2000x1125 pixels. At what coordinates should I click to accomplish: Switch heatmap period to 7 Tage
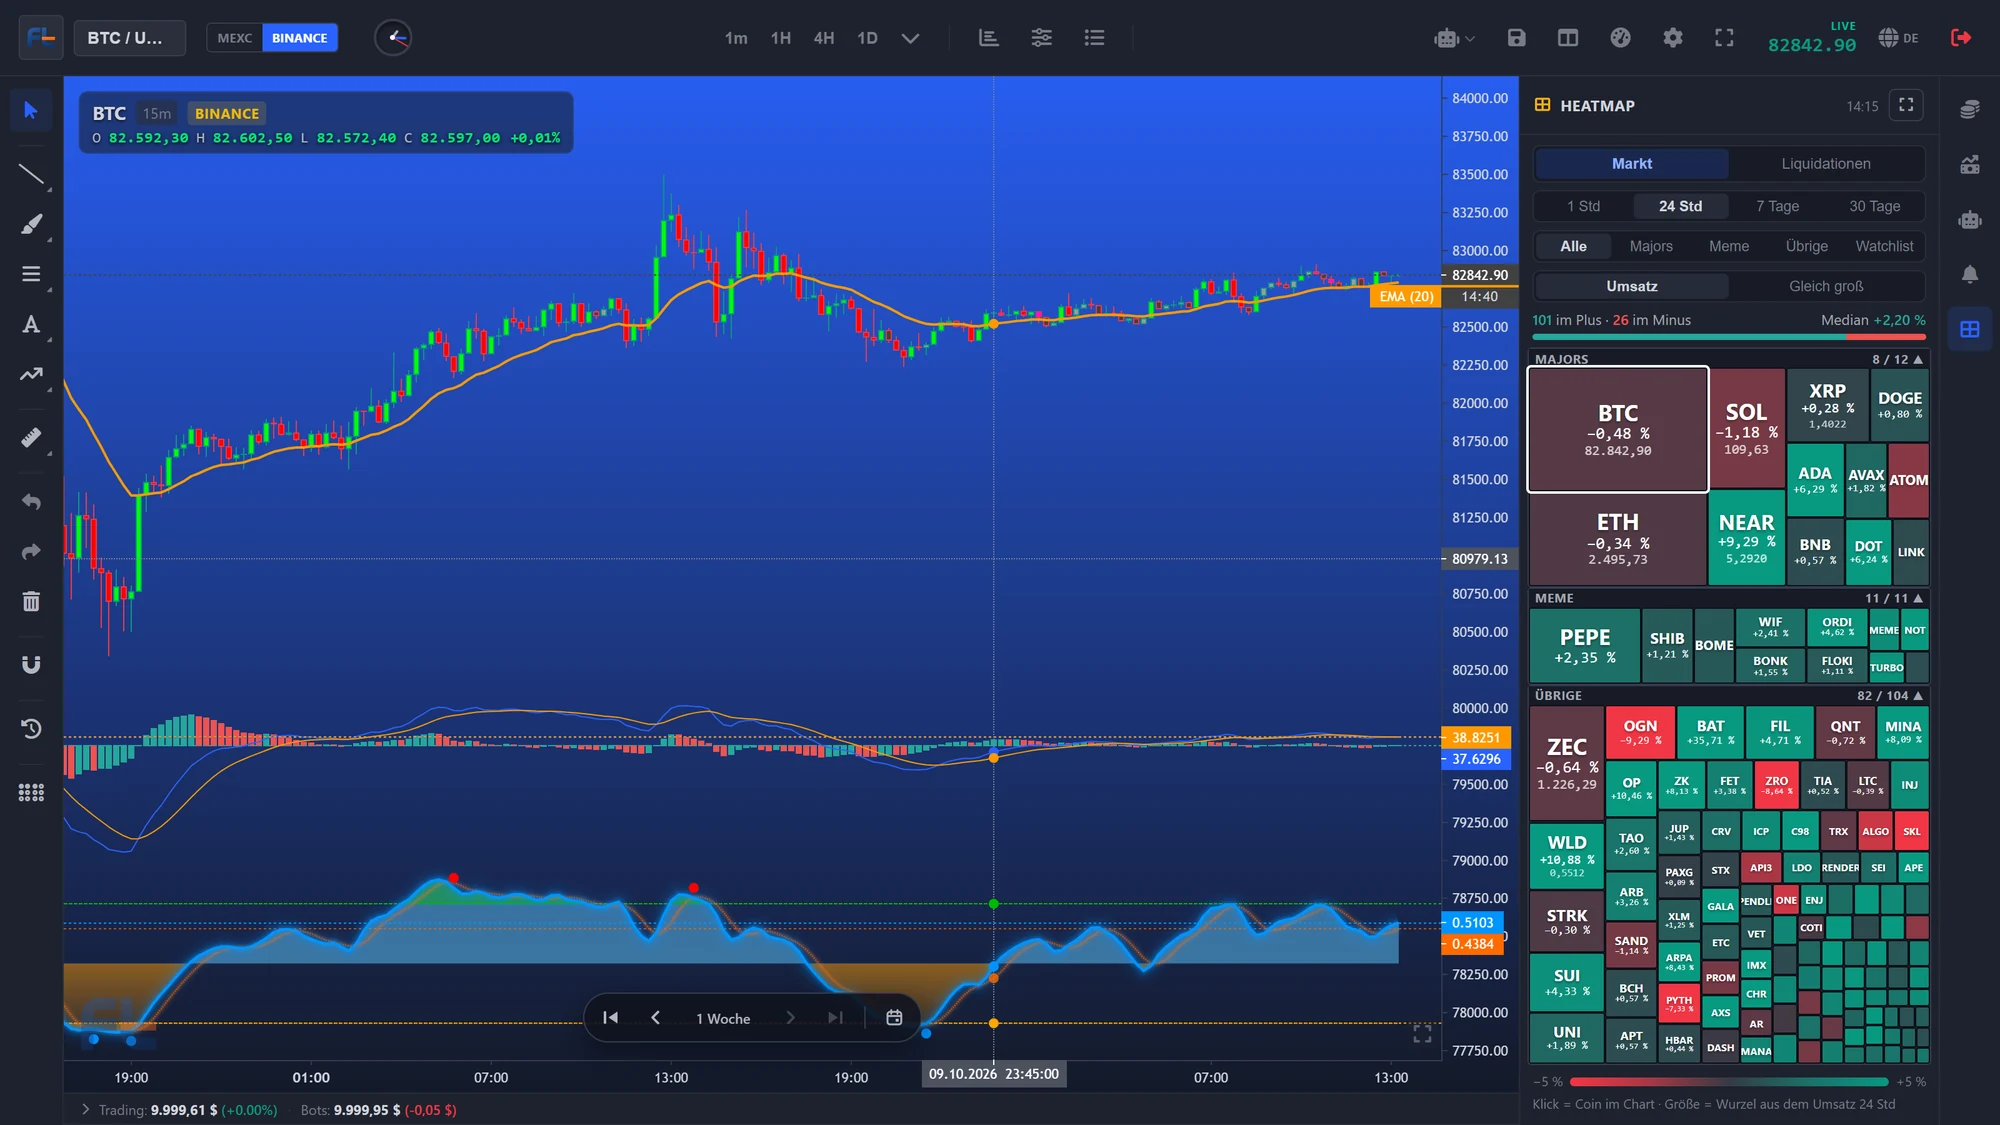[x=1777, y=206]
